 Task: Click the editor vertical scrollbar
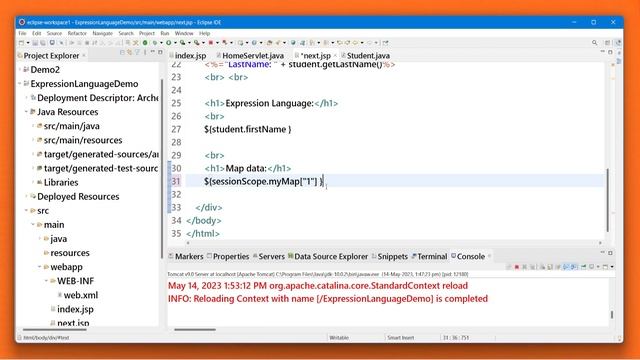click(607, 200)
